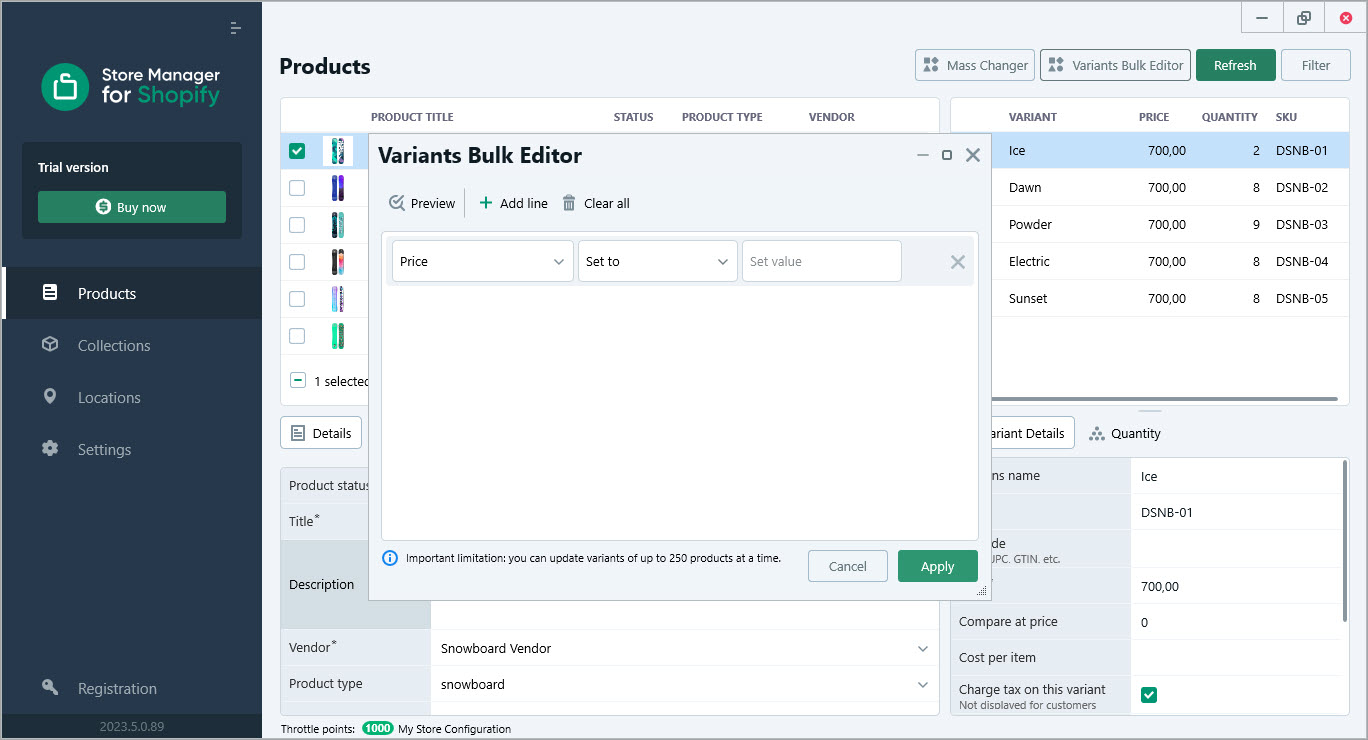The height and width of the screenshot is (740, 1368).
Task: Click the PRICE column header
Action: pos(1154,117)
